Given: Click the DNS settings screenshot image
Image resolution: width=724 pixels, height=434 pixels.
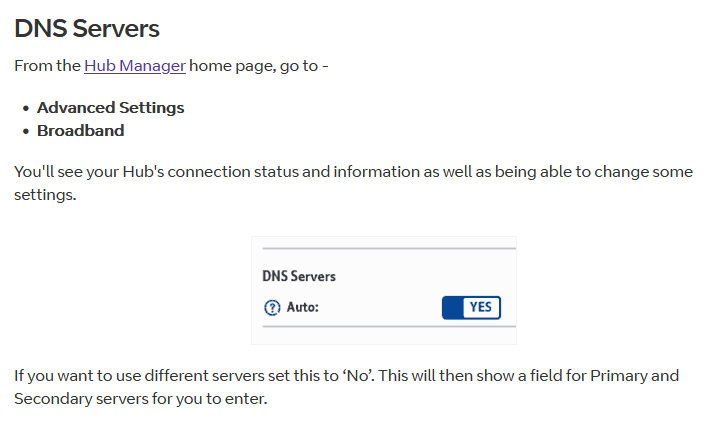Looking at the screenshot, I should (384, 290).
